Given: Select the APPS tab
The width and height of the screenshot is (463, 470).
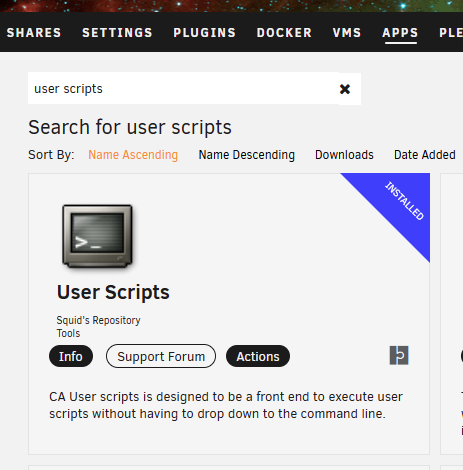Looking at the screenshot, I should click(400, 33).
